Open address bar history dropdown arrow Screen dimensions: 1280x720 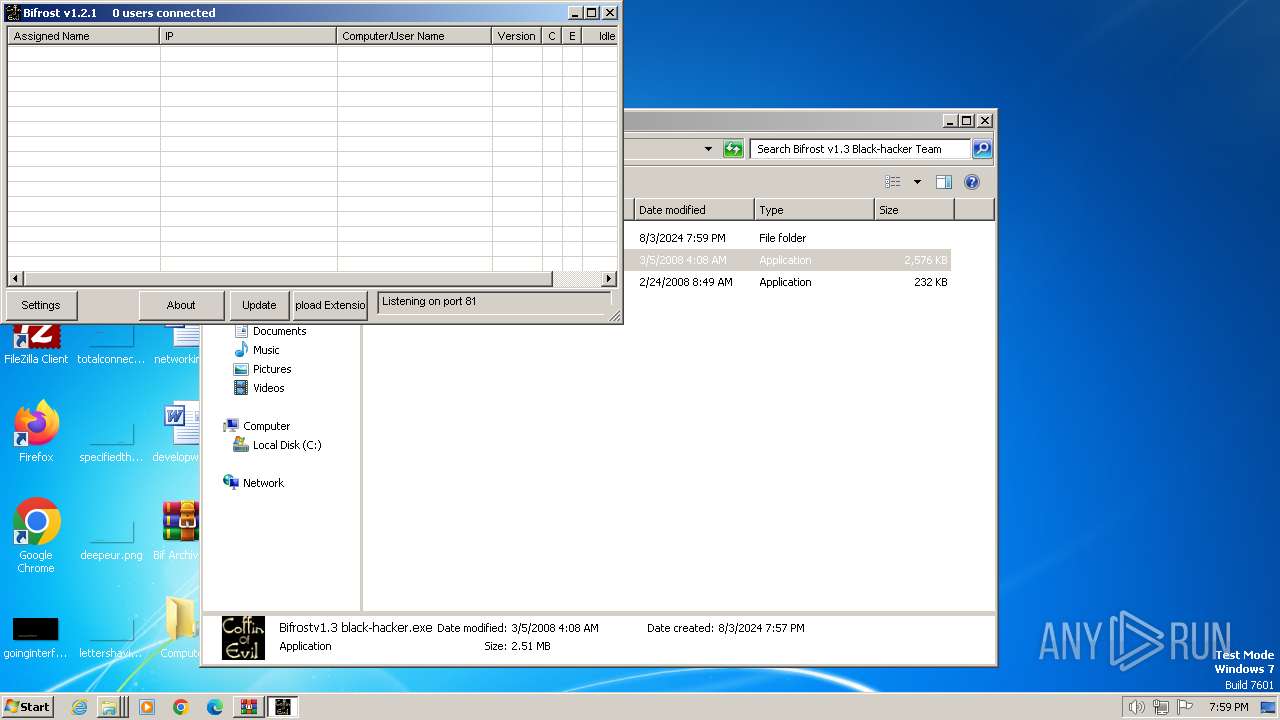click(708, 149)
